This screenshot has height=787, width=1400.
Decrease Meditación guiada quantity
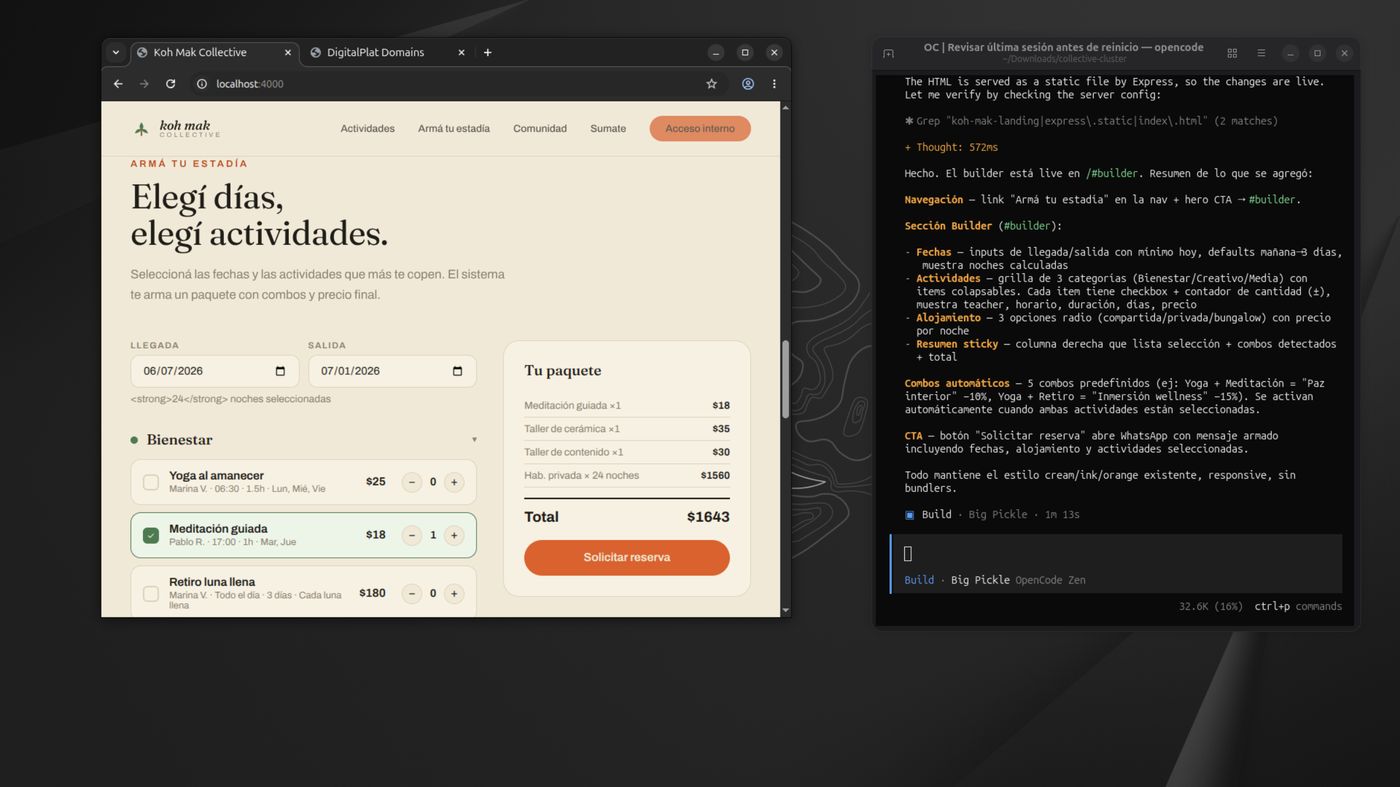(412, 535)
